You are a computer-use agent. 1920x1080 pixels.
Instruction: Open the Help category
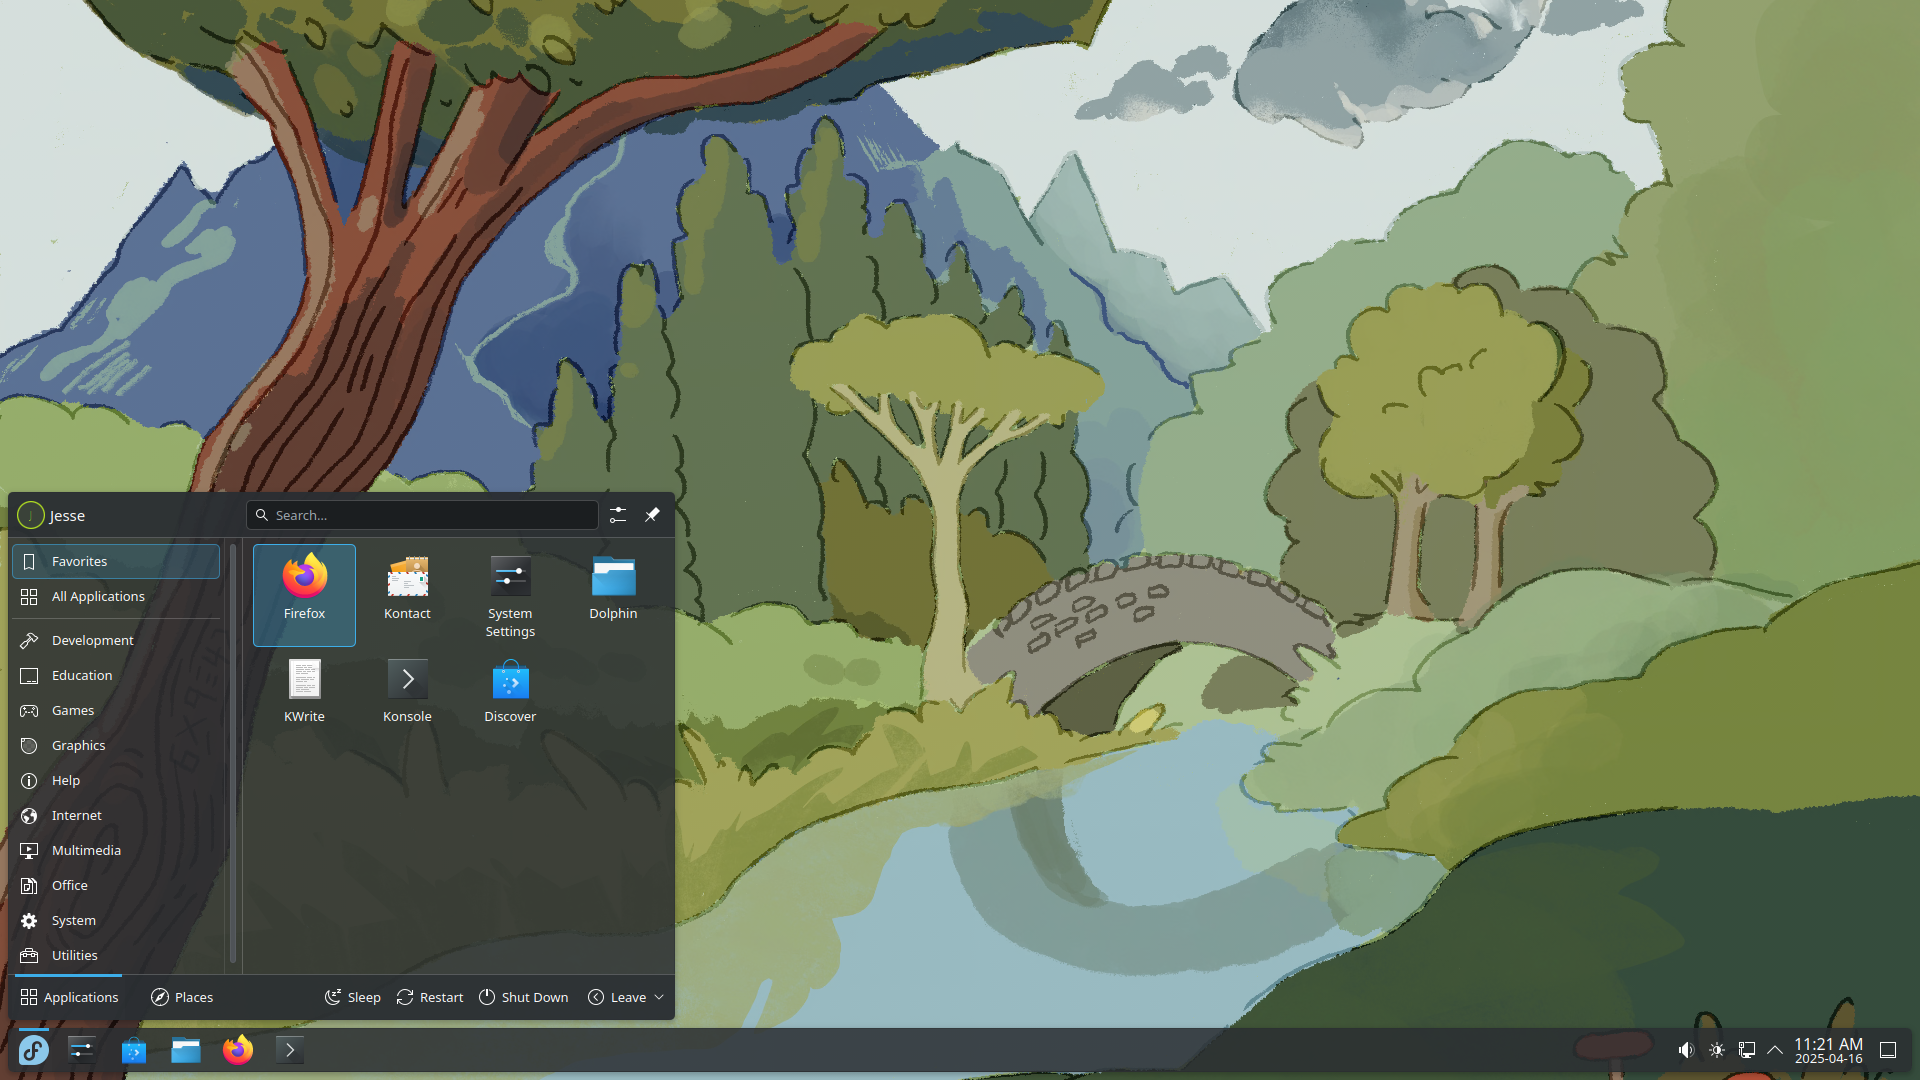pyautogui.click(x=116, y=780)
